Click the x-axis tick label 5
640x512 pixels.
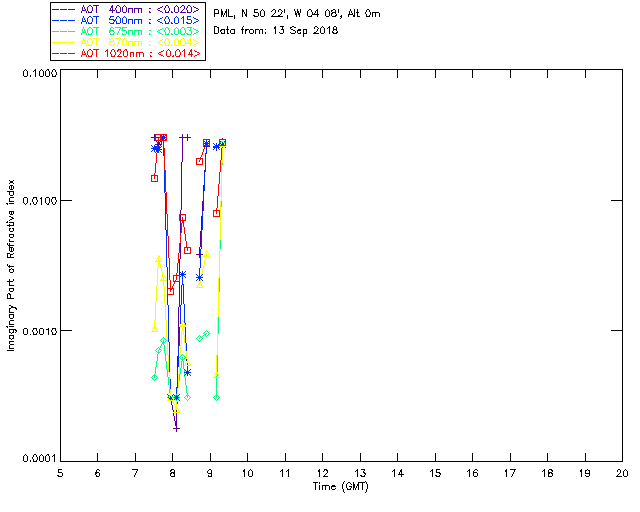pos(60,473)
